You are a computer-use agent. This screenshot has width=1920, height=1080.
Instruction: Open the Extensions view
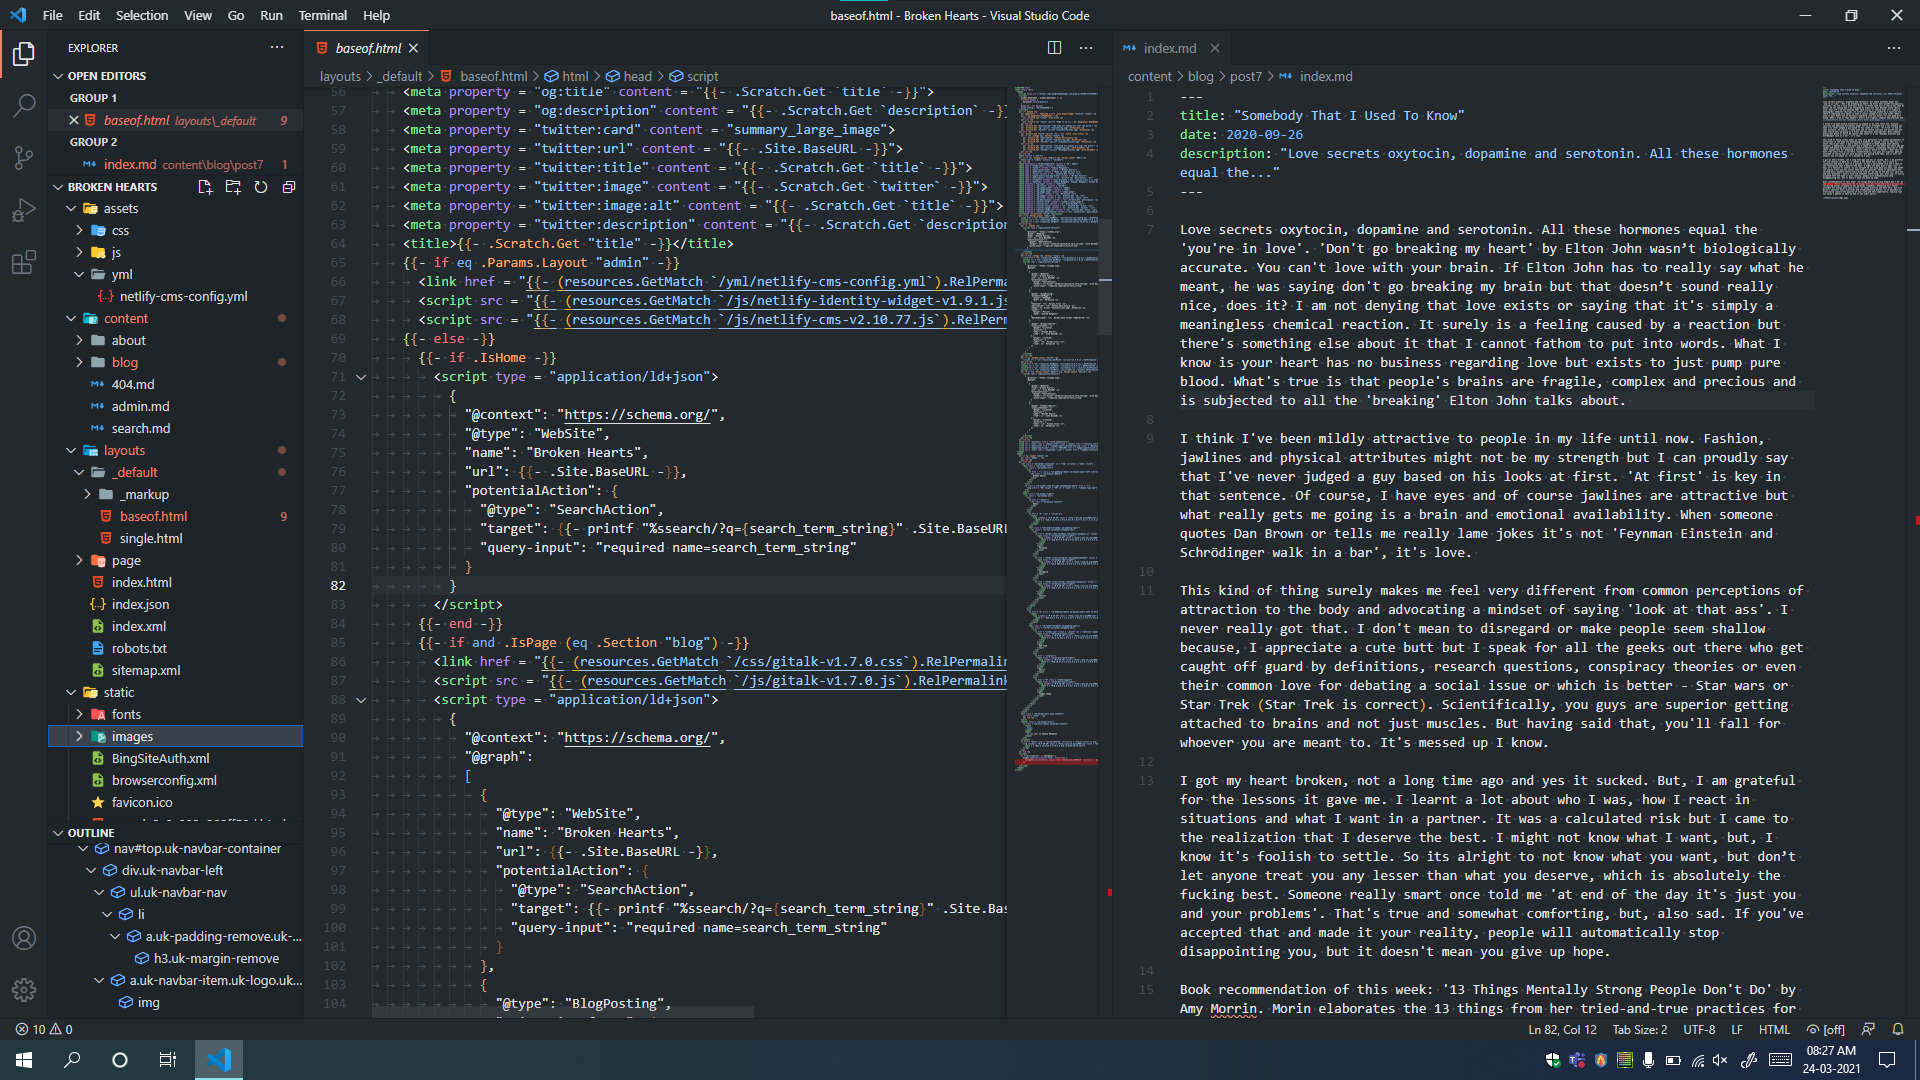[x=24, y=264]
